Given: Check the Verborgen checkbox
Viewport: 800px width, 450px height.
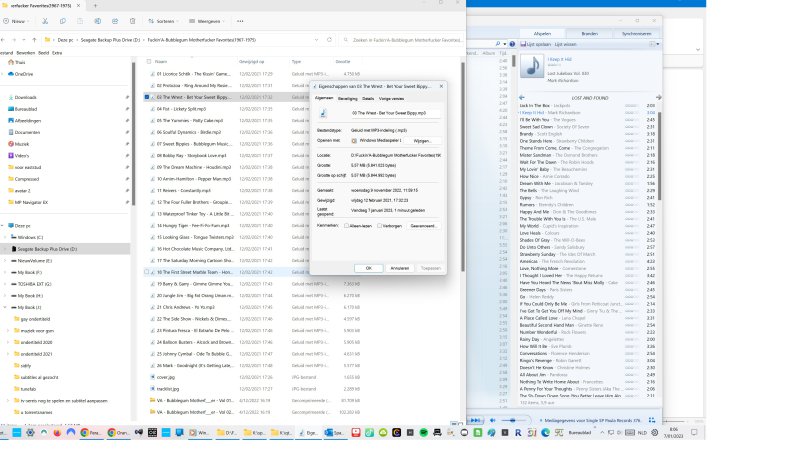Looking at the screenshot, I should click(x=381, y=226).
